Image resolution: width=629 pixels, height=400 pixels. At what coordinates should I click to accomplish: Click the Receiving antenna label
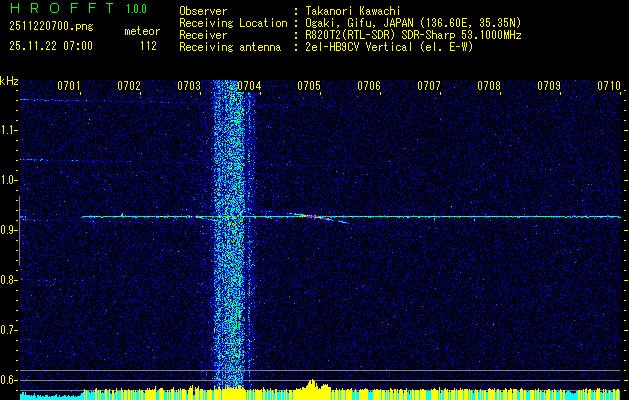point(230,47)
